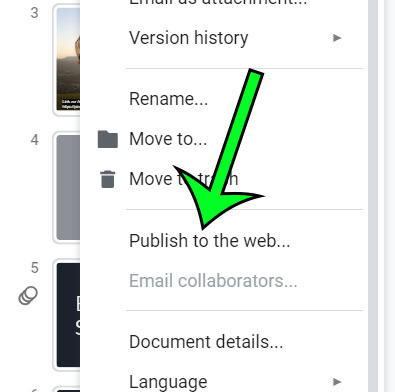Expand the Language submenu arrow
Screen dimensions: 395x392
337,382
